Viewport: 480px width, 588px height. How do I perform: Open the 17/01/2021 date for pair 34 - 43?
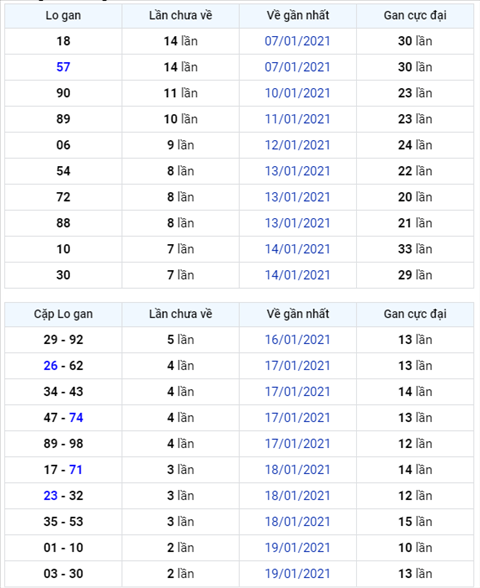(x=297, y=392)
